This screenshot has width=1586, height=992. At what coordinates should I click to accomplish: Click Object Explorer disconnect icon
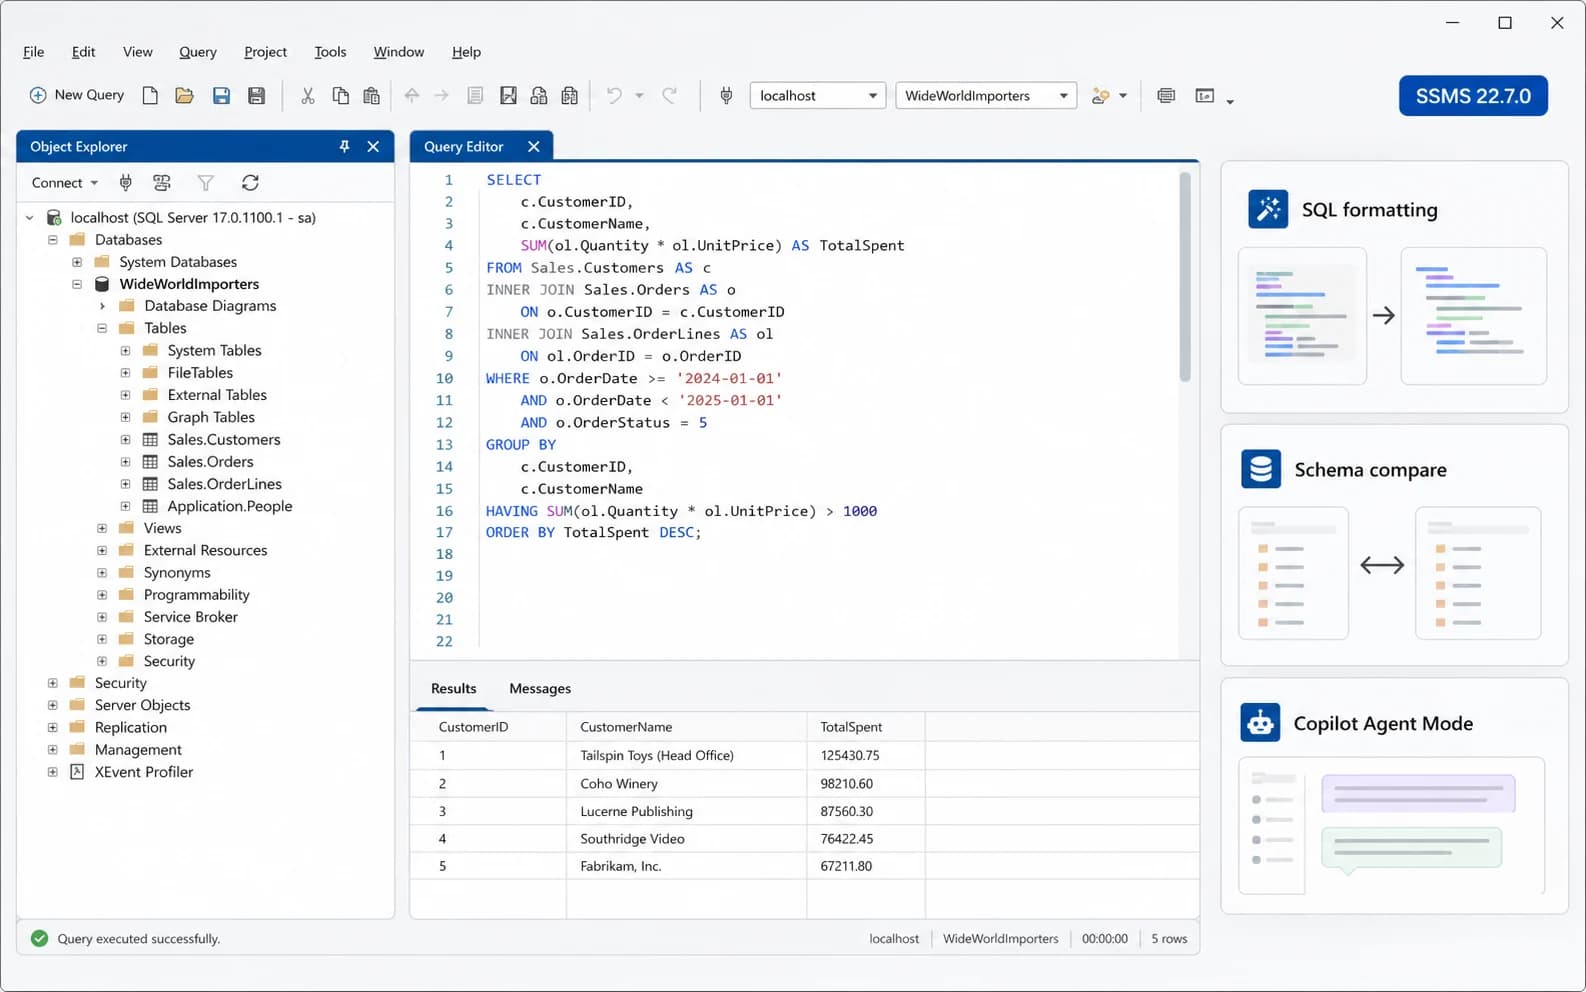162,182
